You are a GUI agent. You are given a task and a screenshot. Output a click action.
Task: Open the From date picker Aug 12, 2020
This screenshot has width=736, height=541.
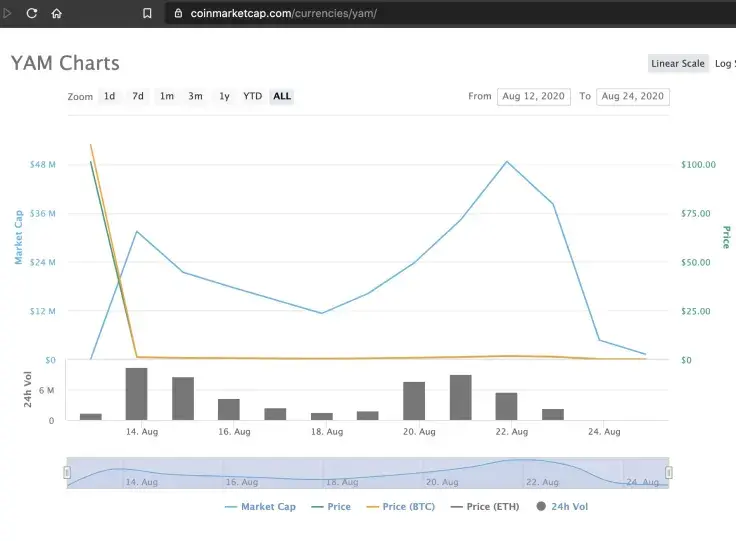(532, 96)
